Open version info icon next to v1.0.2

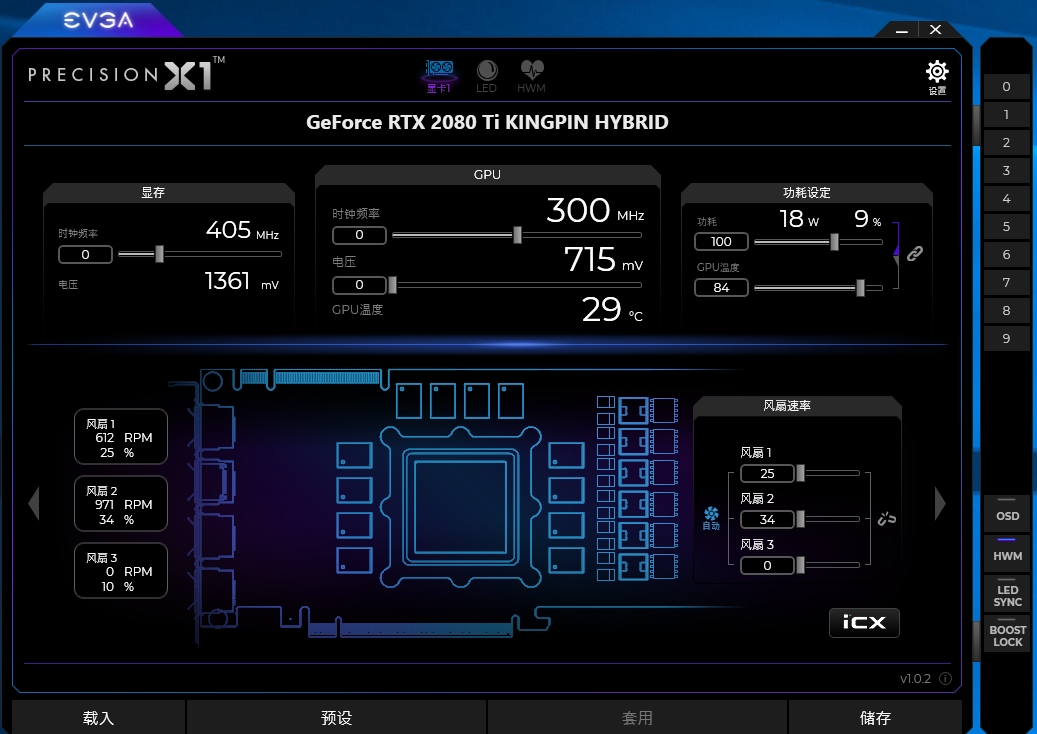(946, 678)
